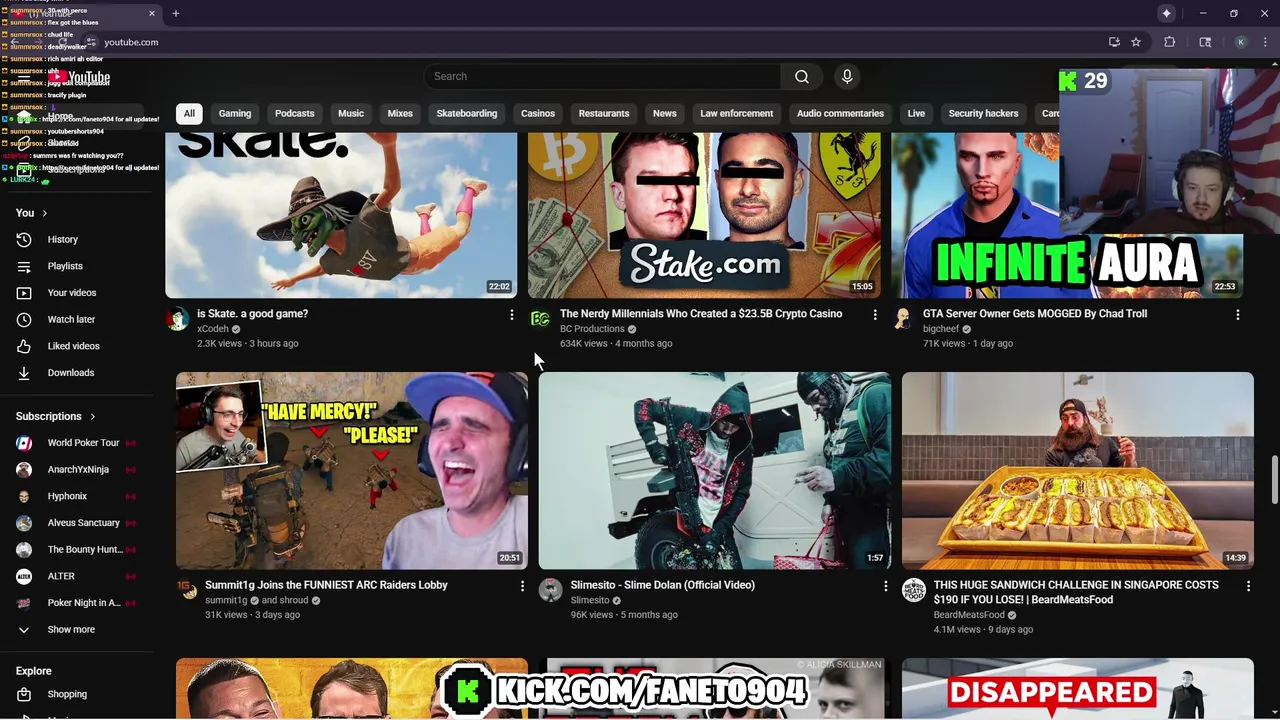Open the giant sandwich tray thumbnail
The width and height of the screenshot is (1280, 720).
[x=1077, y=471]
